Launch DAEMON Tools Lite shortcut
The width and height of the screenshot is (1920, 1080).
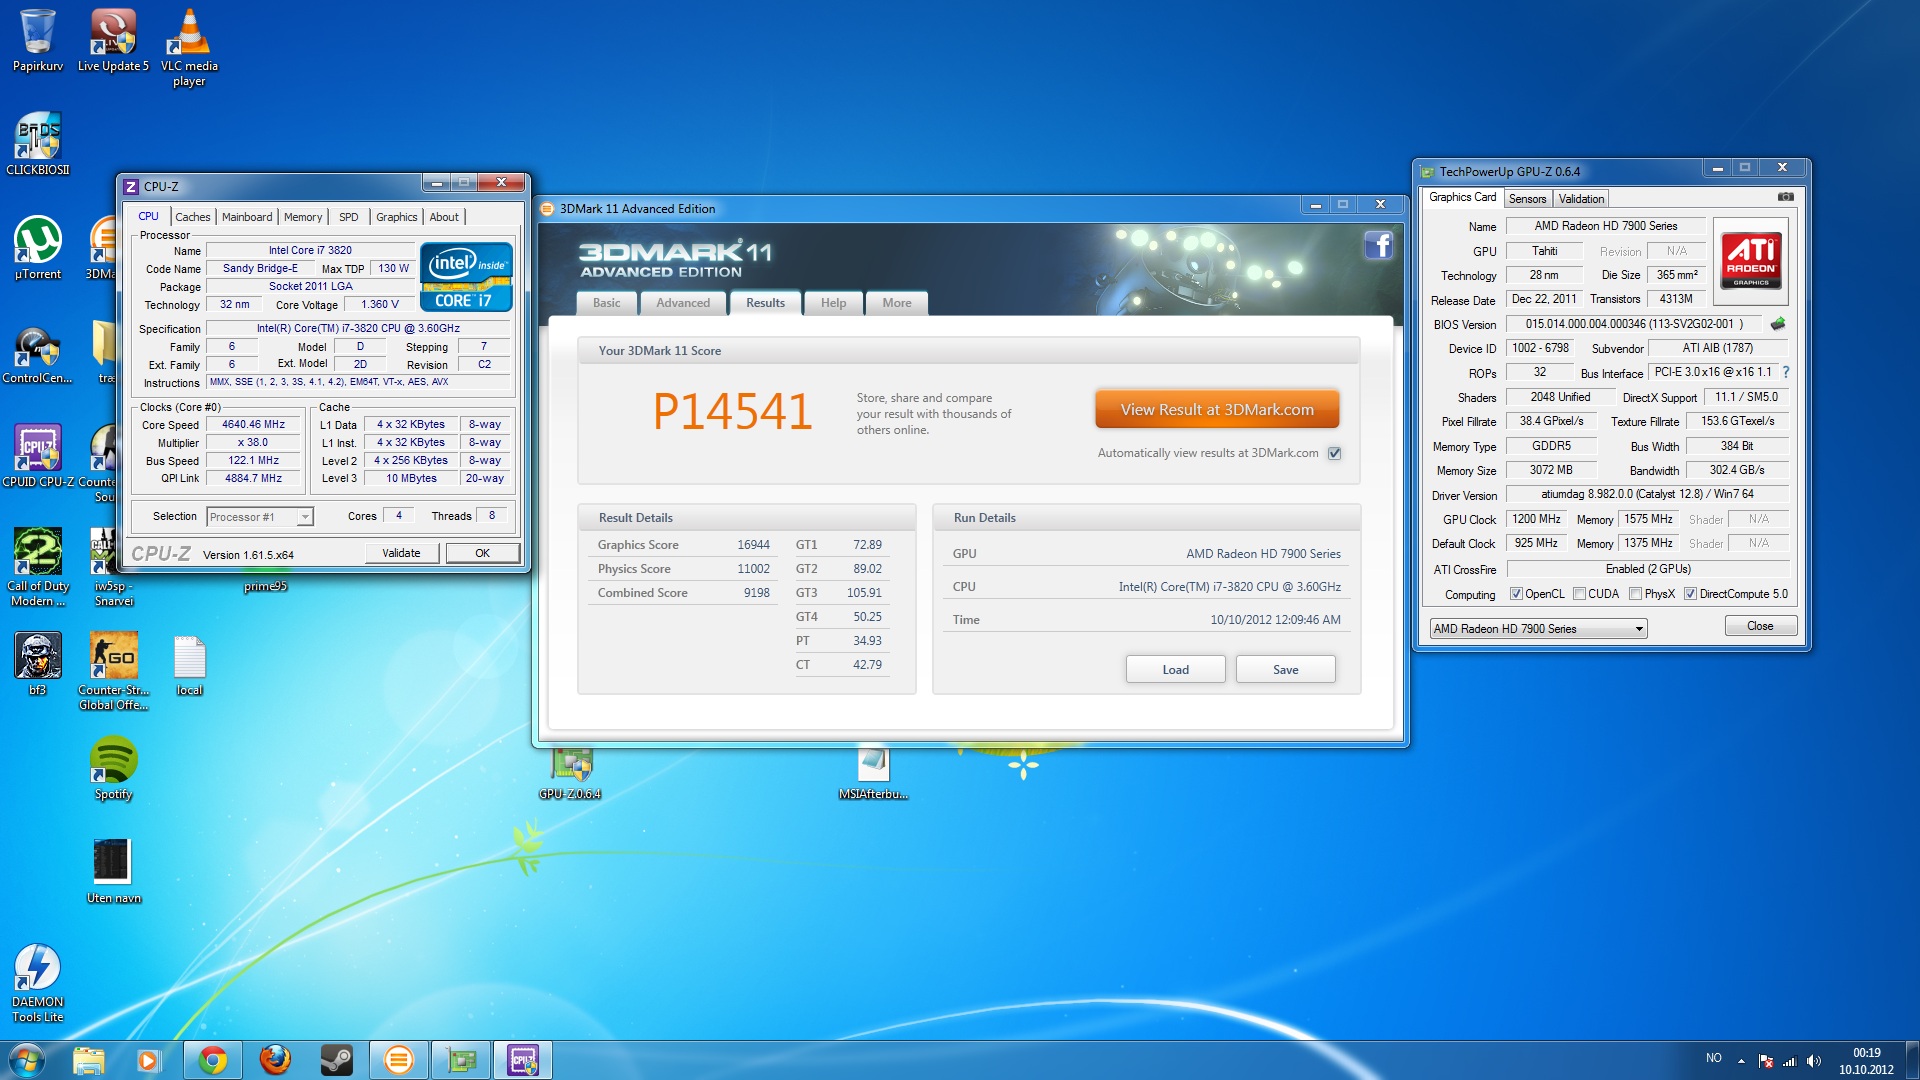38,983
